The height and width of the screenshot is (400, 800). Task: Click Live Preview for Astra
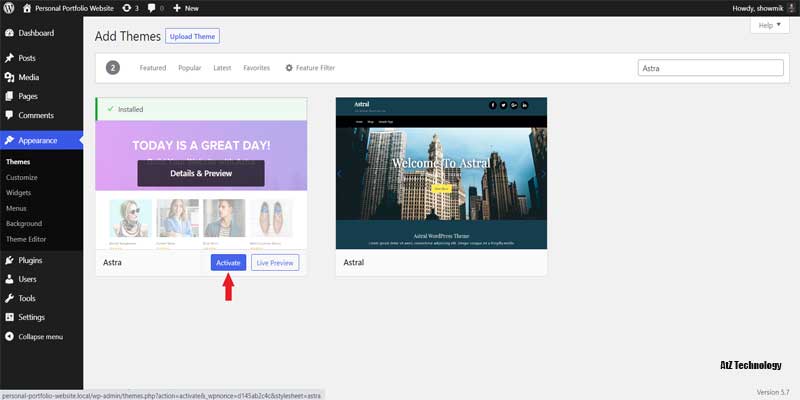(275, 263)
